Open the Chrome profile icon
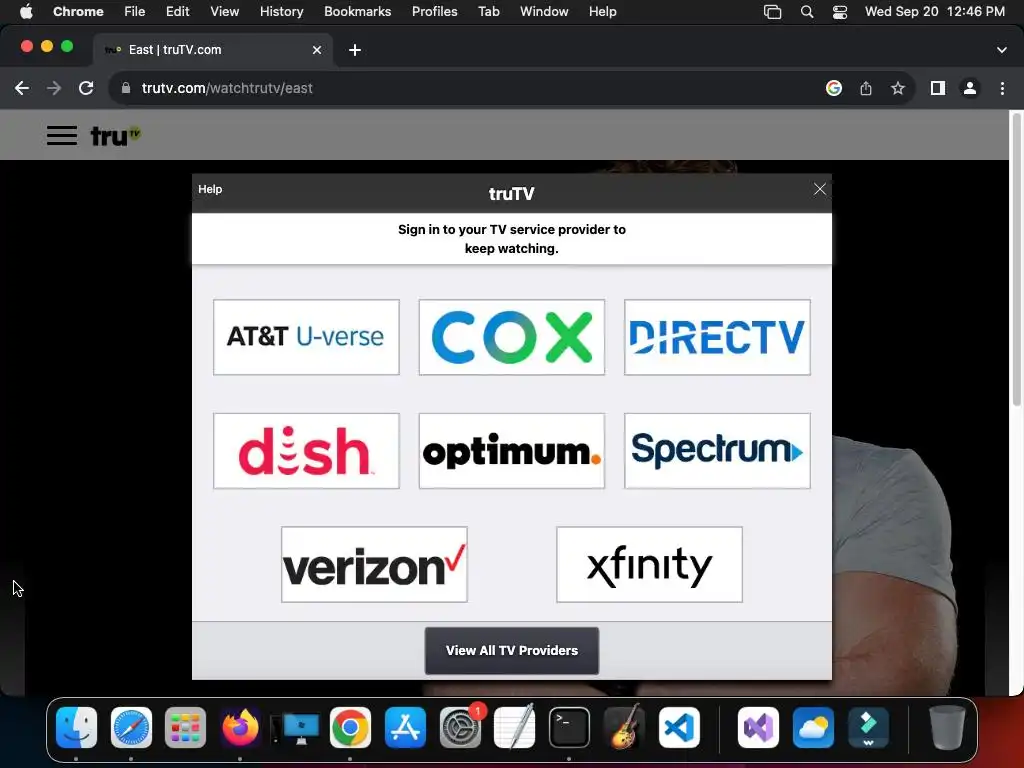This screenshot has height=768, width=1024. 970,88
